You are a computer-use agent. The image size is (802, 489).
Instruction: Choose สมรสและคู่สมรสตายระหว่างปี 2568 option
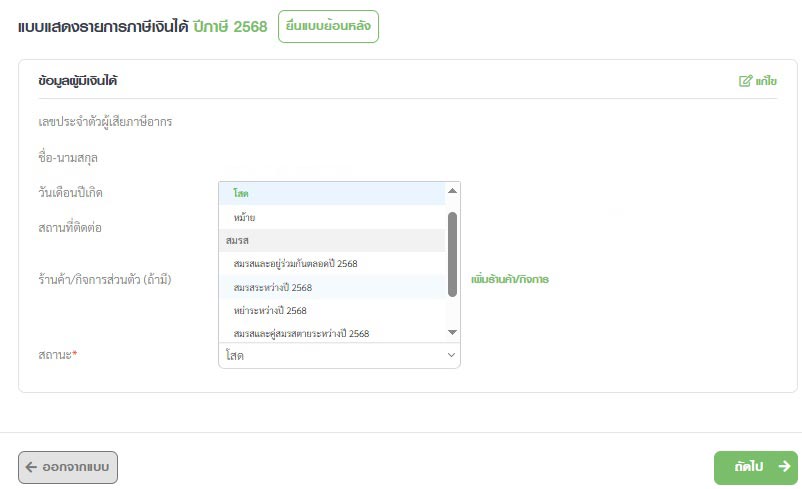point(332,333)
